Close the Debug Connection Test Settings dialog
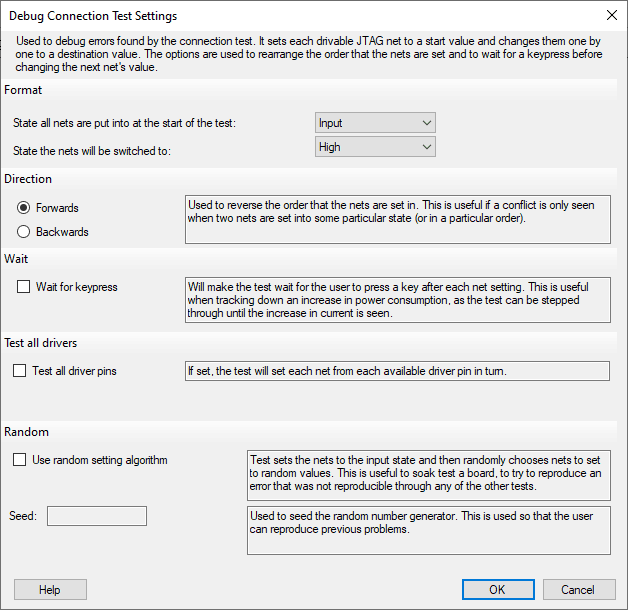 point(612,16)
